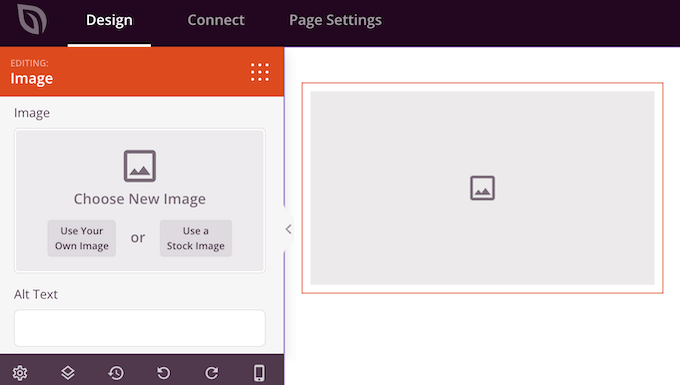Click the "Choose New Image" text
This screenshot has height=385, width=680.
[140, 199]
